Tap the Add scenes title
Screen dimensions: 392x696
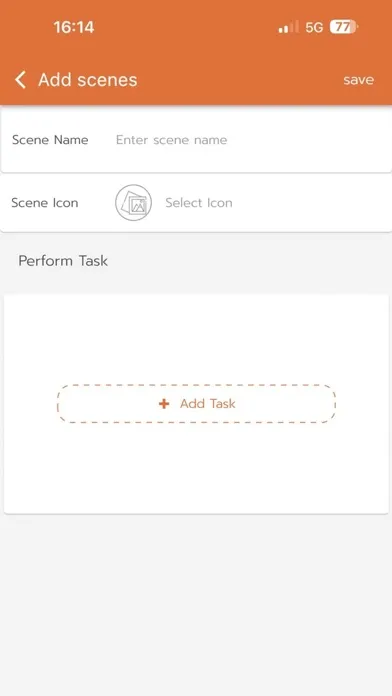pyautogui.click(x=88, y=80)
